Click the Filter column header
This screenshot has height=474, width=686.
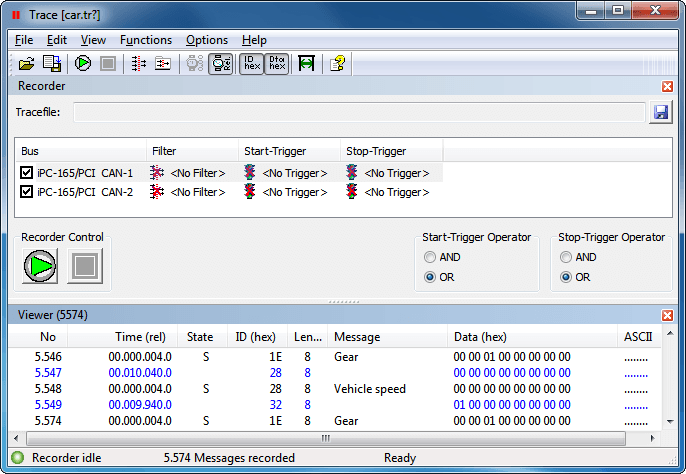pos(192,151)
